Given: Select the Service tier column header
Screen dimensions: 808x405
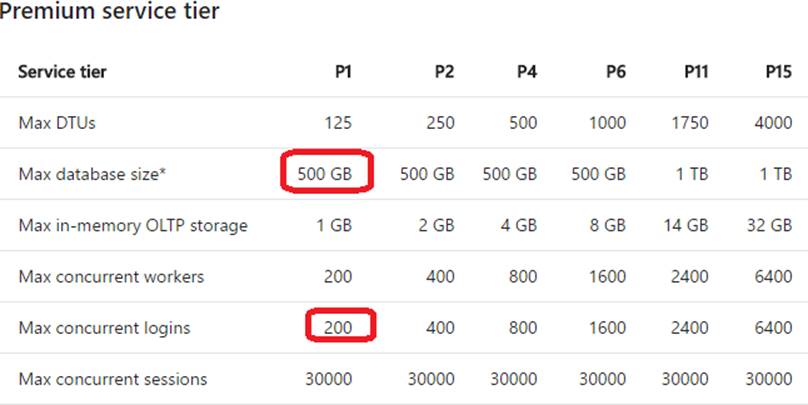Looking at the screenshot, I should pos(62,72).
